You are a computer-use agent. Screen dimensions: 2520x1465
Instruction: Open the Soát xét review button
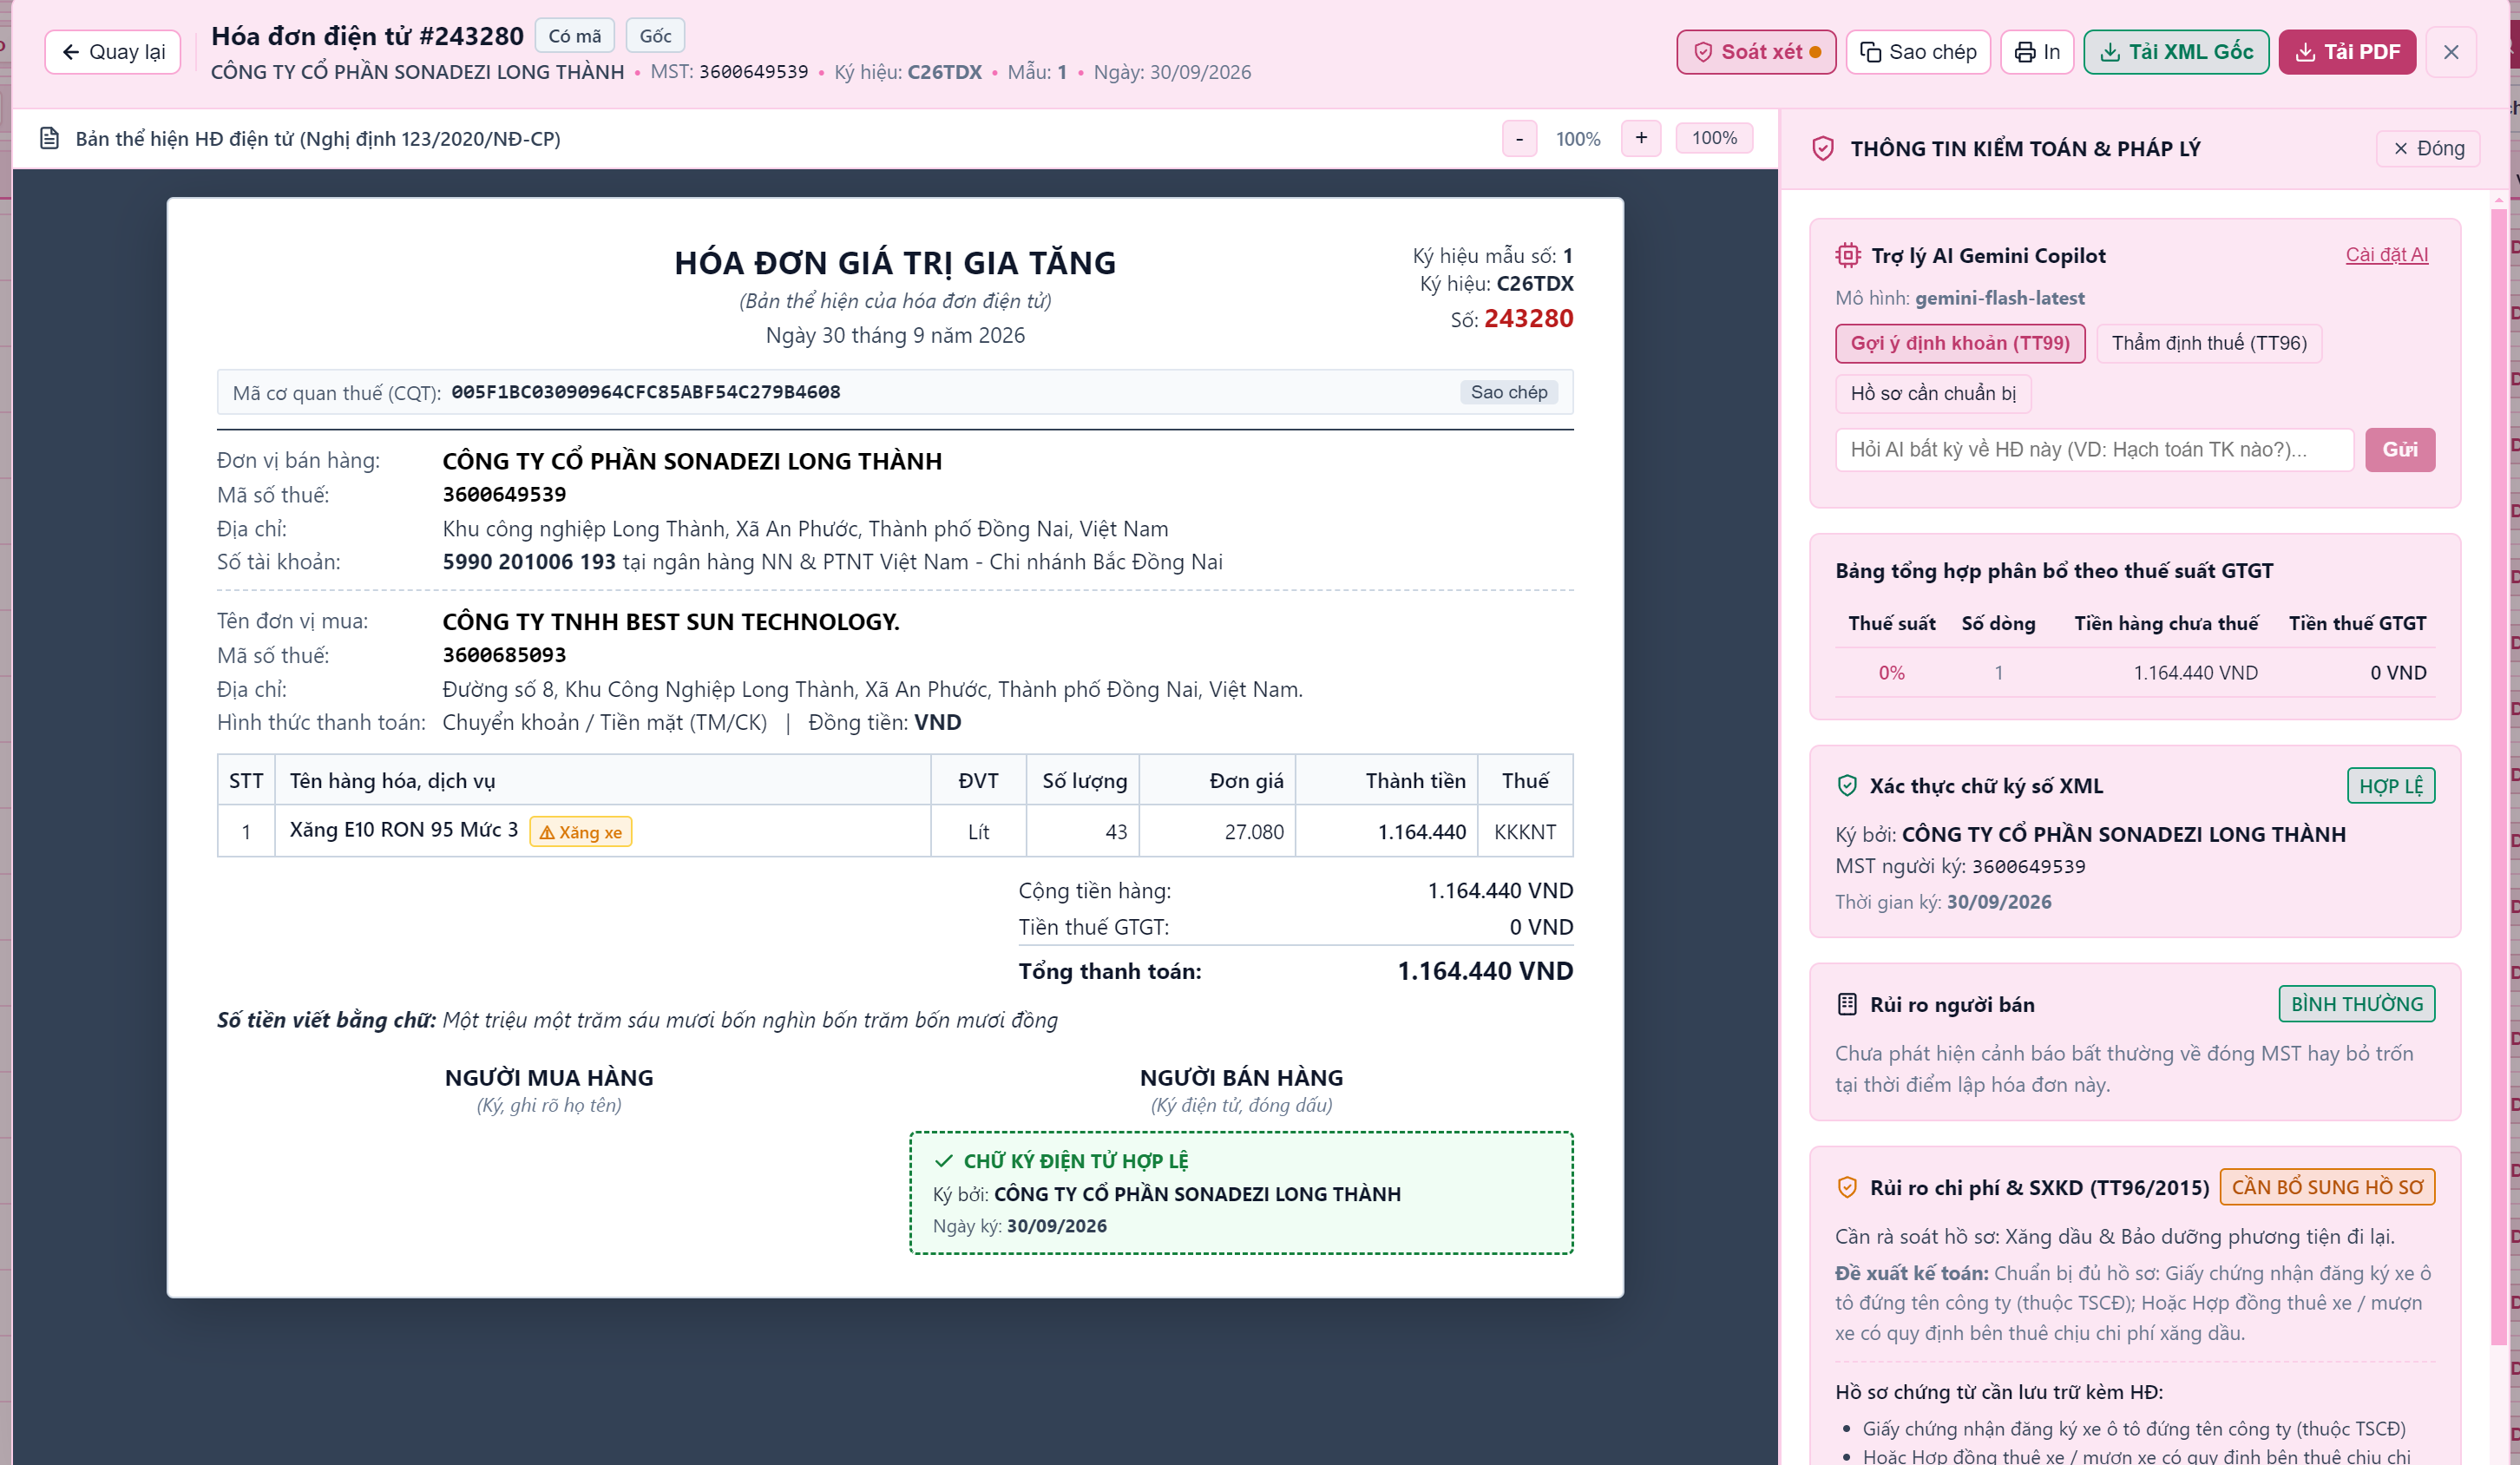pos(1756,52)
